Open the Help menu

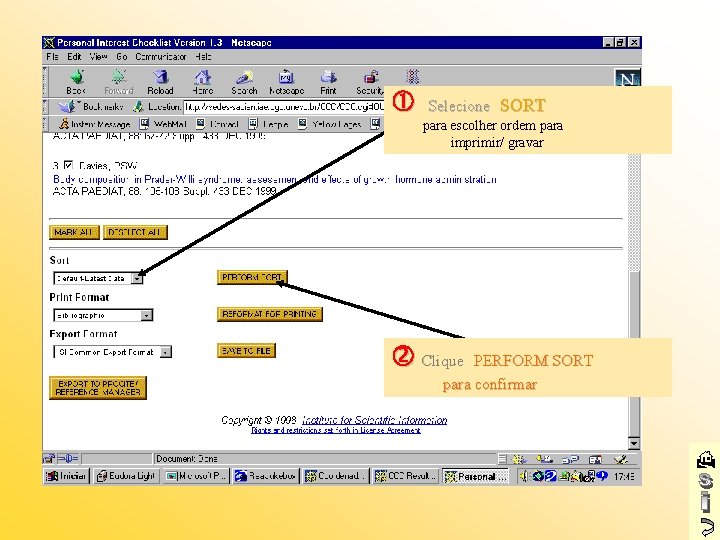pos(203,57)
